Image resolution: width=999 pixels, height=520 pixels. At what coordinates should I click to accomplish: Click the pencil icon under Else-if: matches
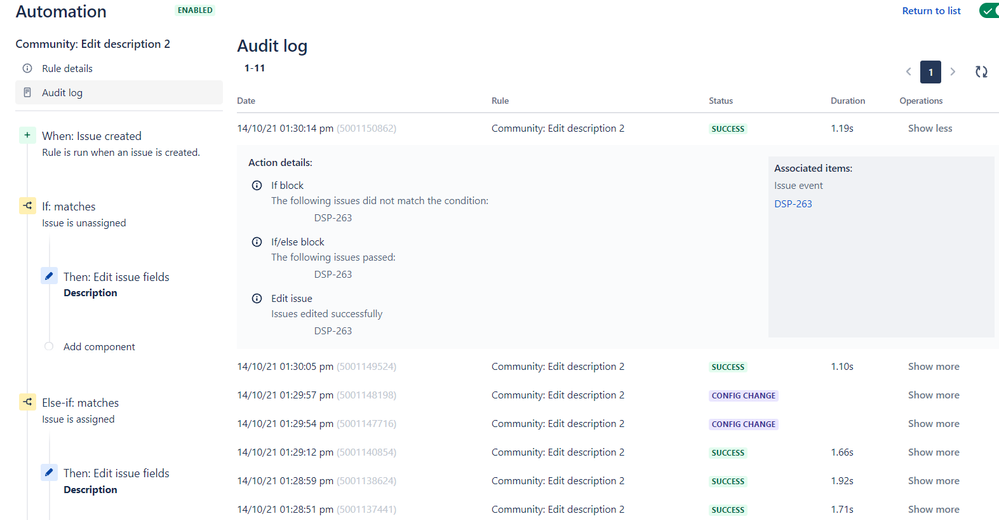[x=49, y=472]
